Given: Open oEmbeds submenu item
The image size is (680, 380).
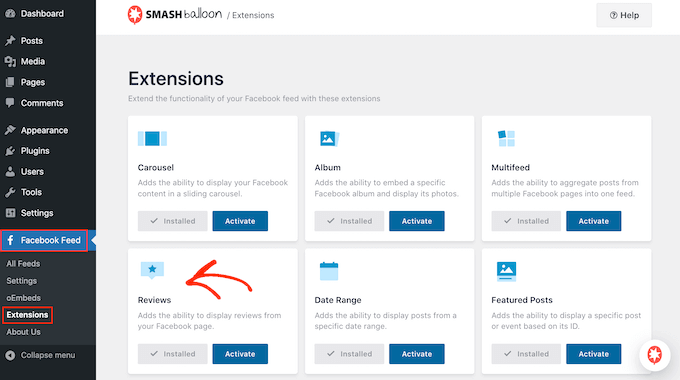Looking at the screenshot, I should point(23,298).
